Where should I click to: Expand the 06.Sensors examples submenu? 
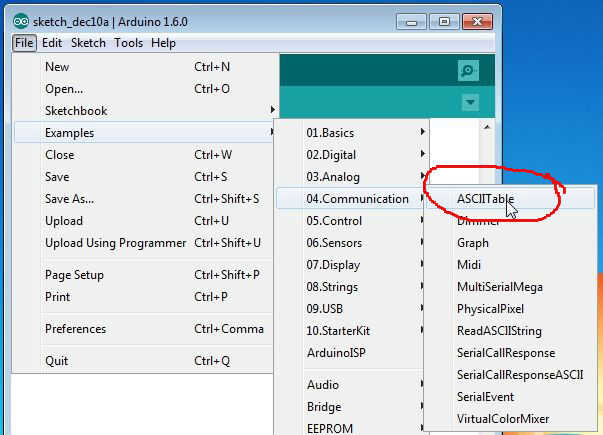click(350, 243)
